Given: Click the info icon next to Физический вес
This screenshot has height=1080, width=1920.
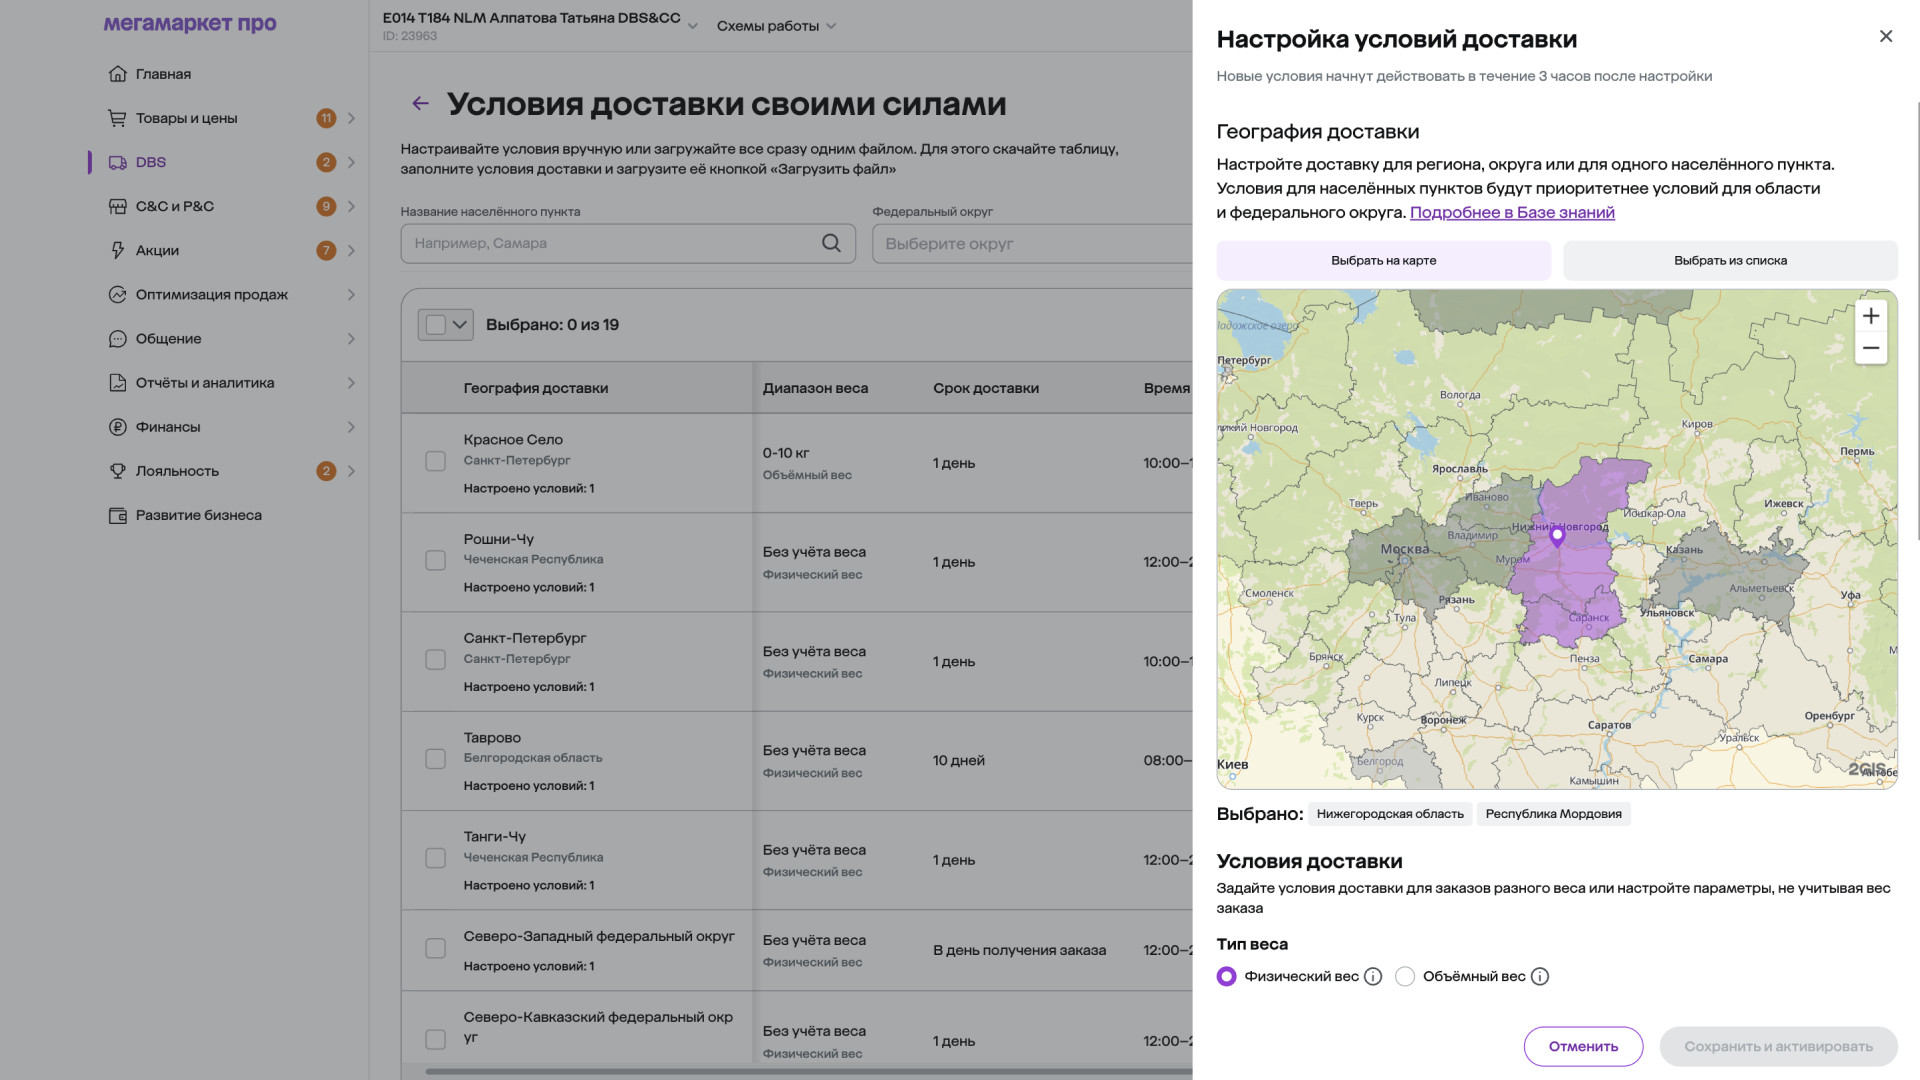Looking at the screenshot, I should (x=1373, y=977).
